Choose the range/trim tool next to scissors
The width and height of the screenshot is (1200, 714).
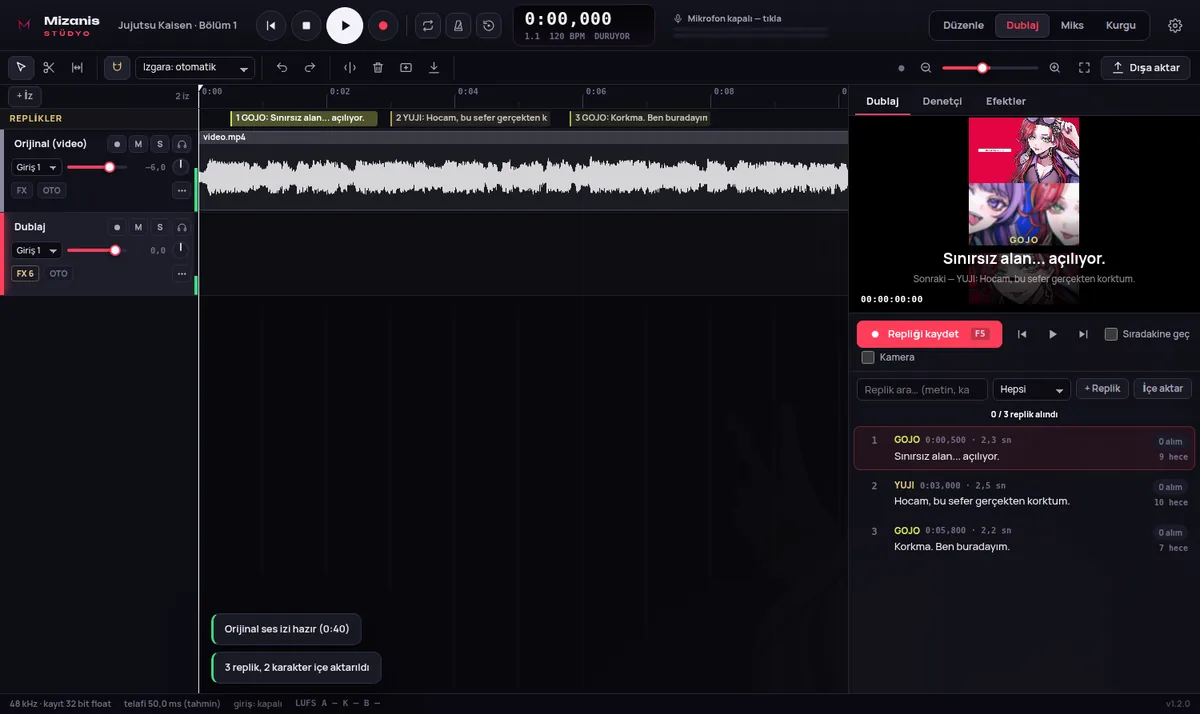tap(77, 67)
